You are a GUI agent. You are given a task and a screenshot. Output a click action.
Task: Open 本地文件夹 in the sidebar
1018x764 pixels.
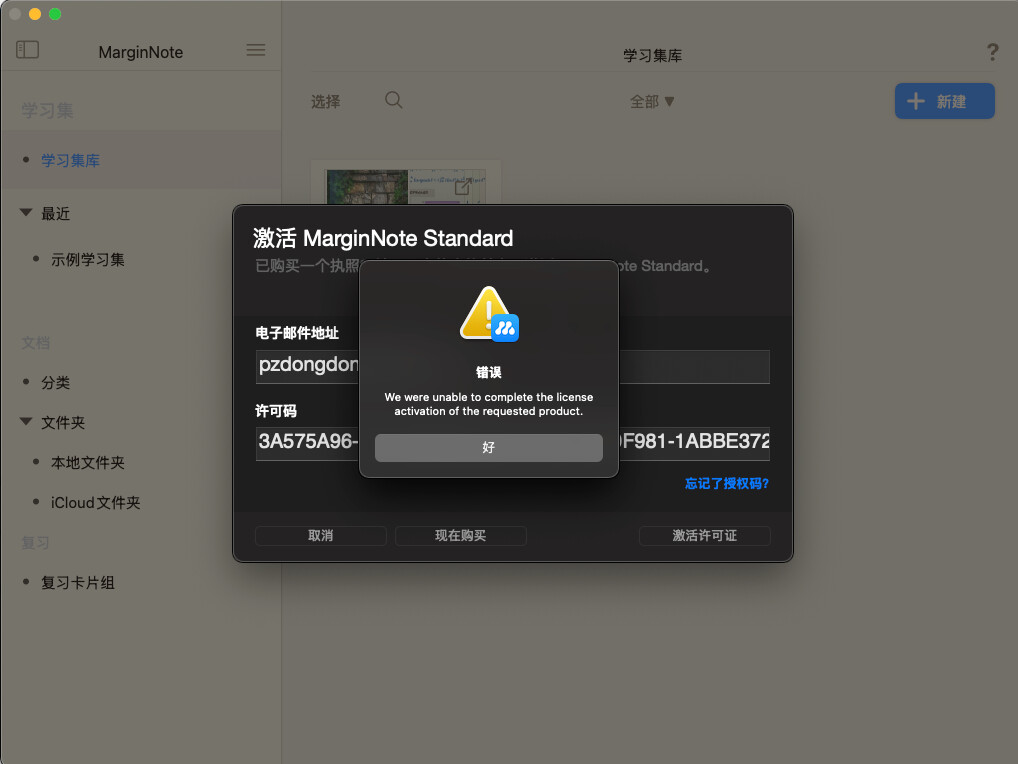tap(88, 463)
